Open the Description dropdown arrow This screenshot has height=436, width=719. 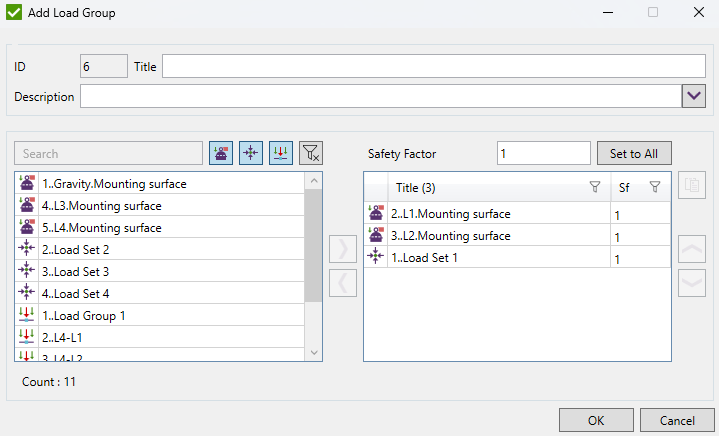click(694, 96)
